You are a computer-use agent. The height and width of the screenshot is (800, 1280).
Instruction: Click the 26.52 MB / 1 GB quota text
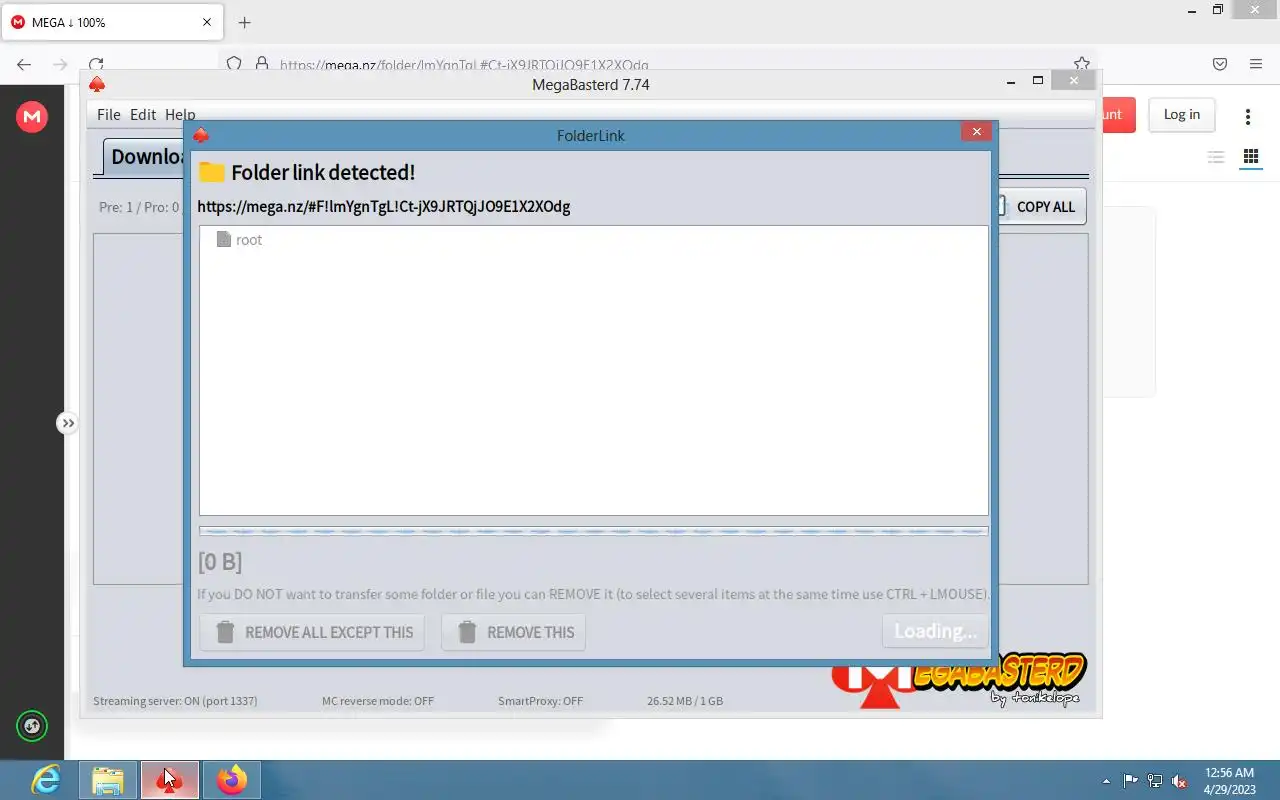coord(685,701)
